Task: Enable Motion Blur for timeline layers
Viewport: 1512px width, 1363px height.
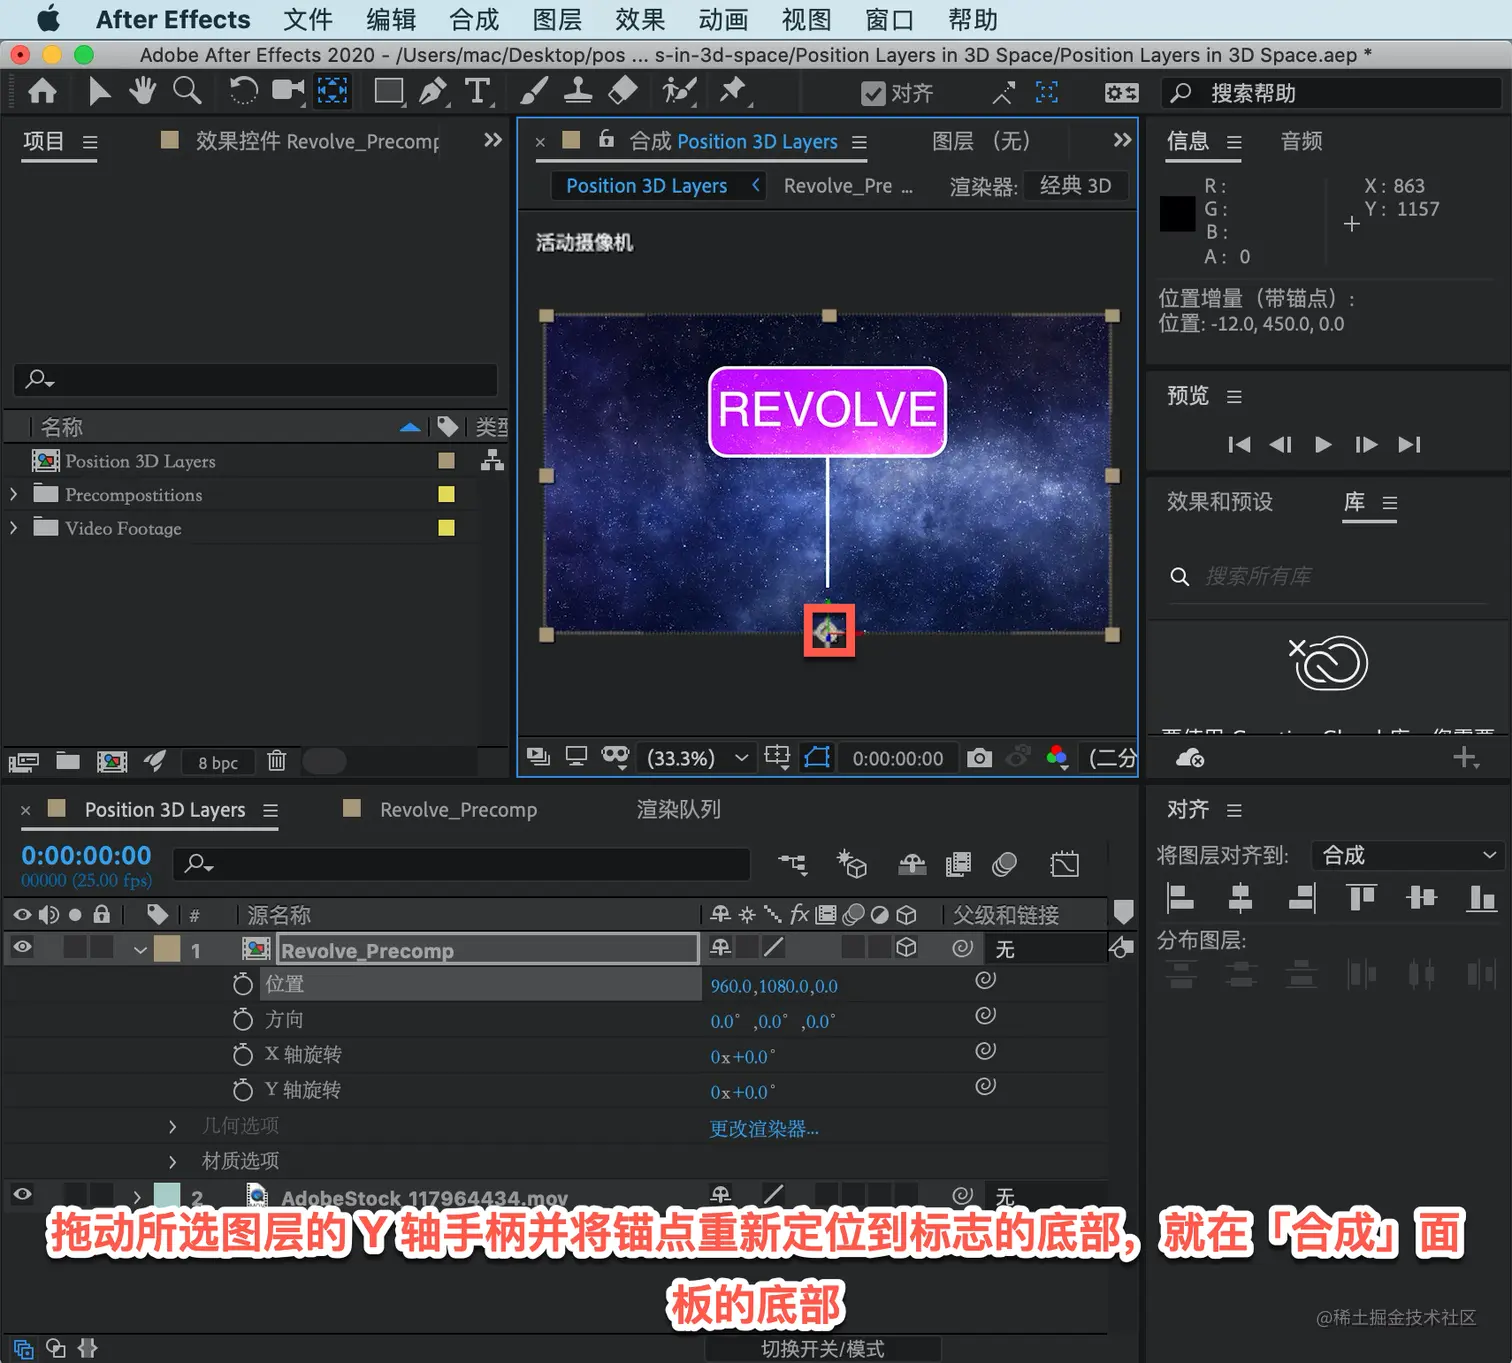Action: [1005, 864]
